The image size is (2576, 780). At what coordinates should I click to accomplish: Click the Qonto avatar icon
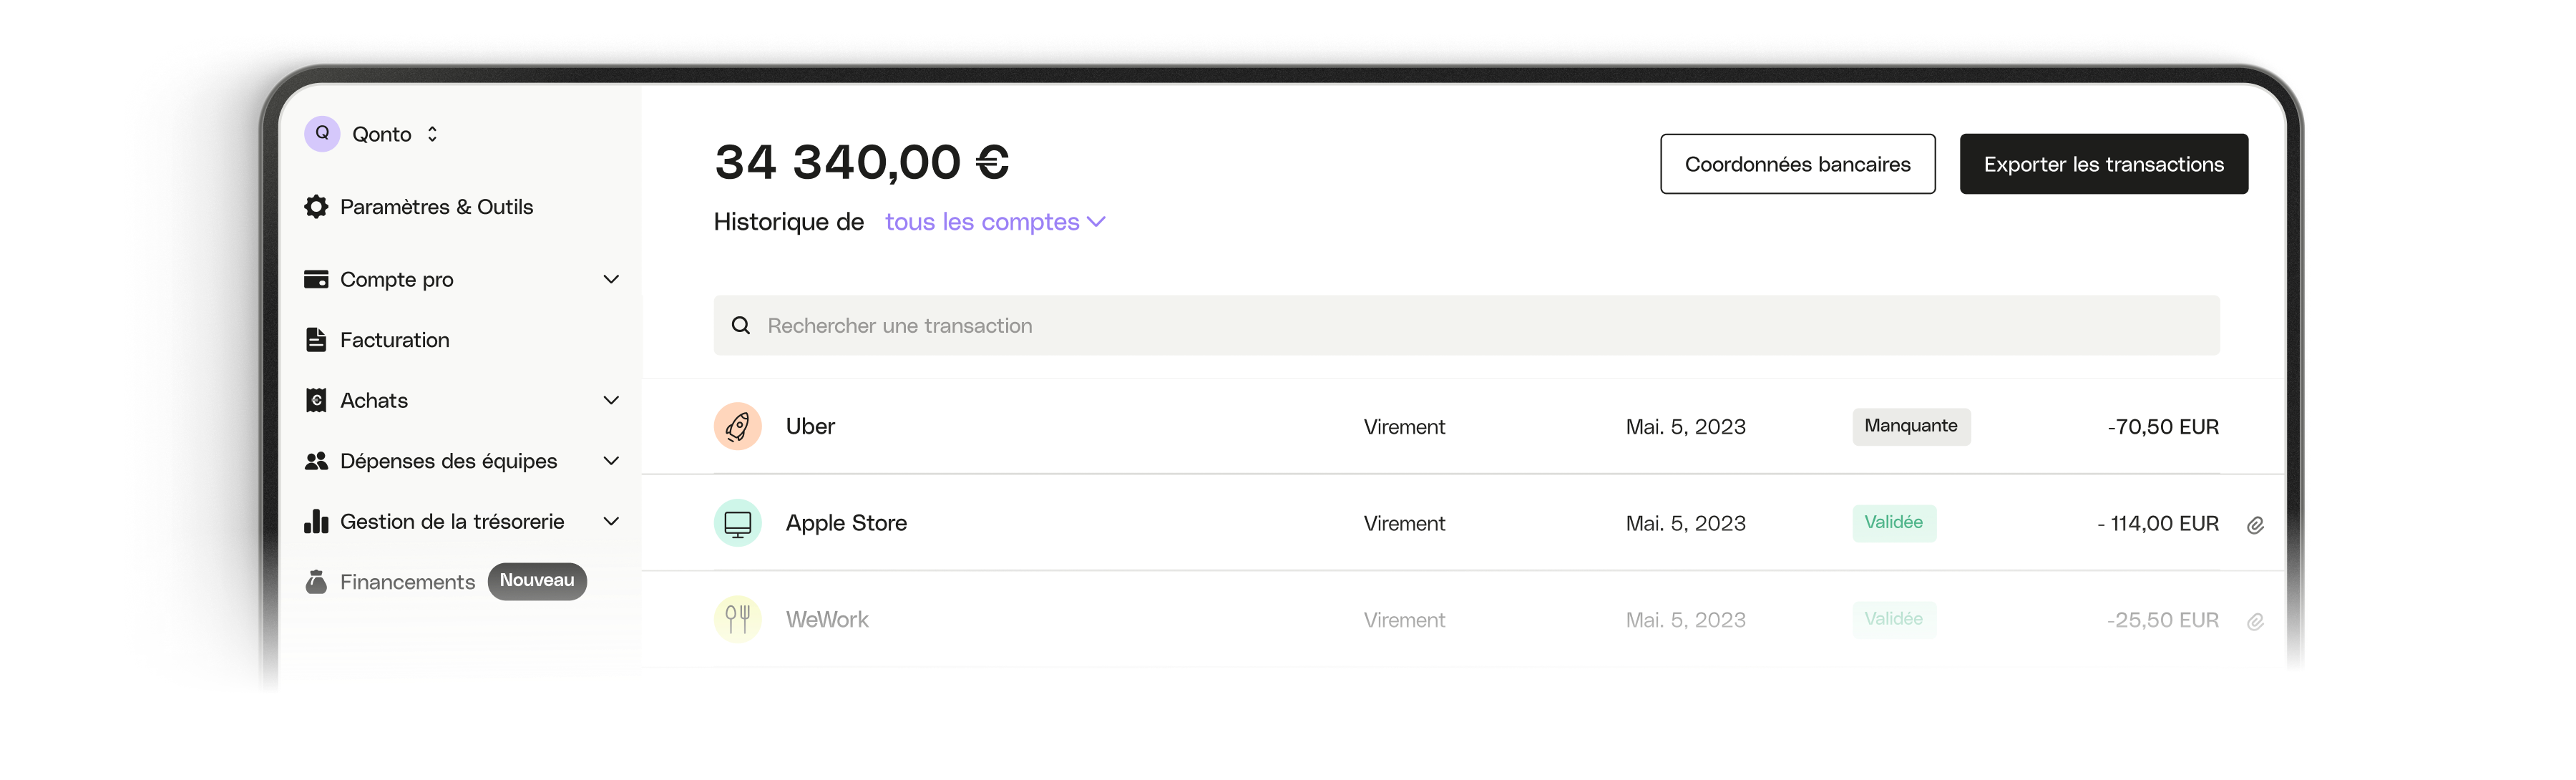[x=322, y=133]
